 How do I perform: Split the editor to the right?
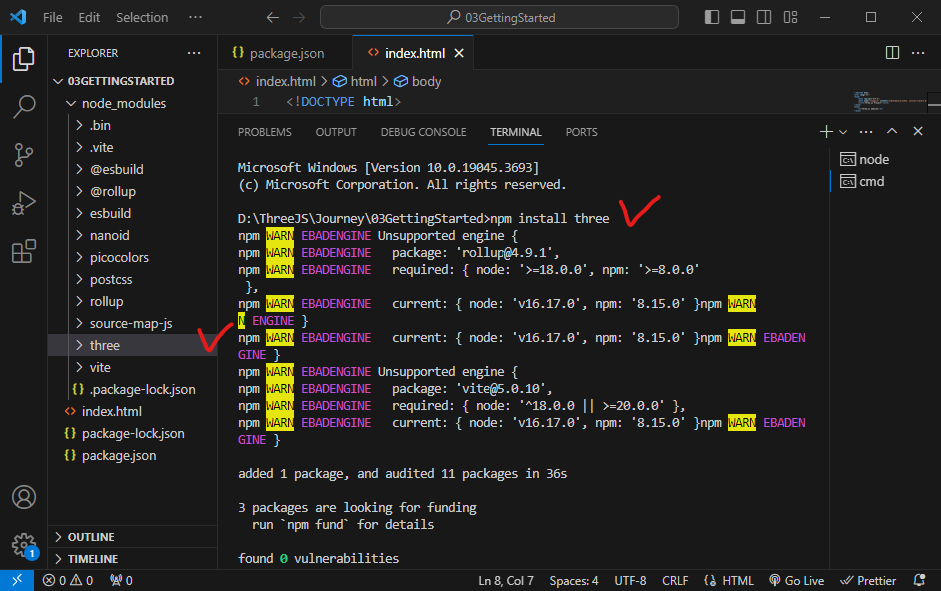(892, 53)
